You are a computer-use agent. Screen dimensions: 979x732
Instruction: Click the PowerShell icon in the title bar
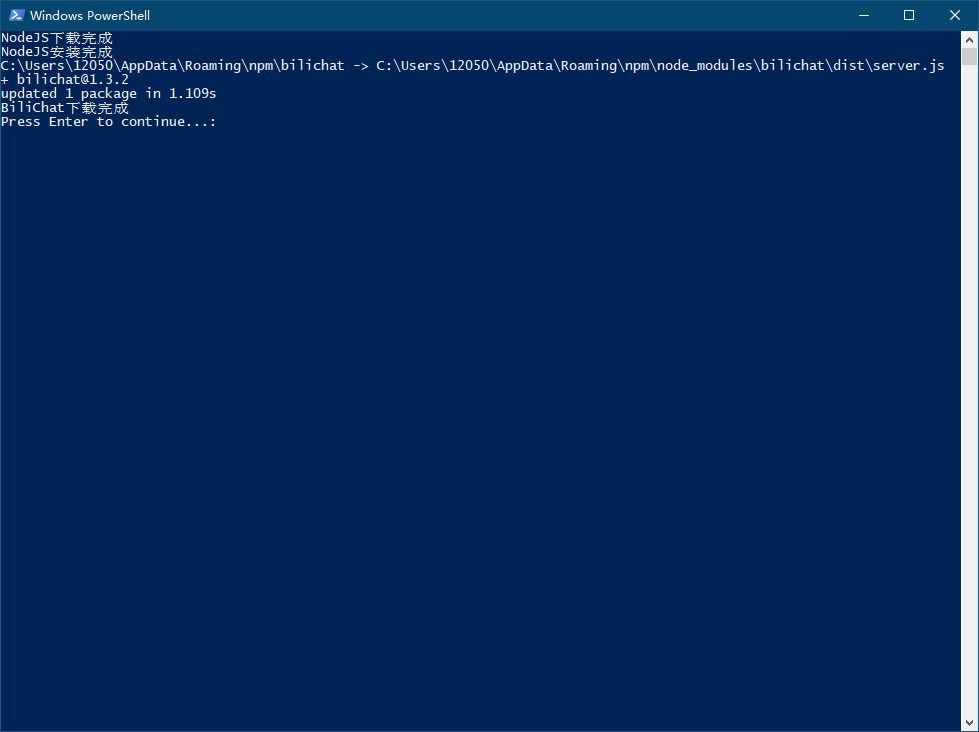(16, 15)
